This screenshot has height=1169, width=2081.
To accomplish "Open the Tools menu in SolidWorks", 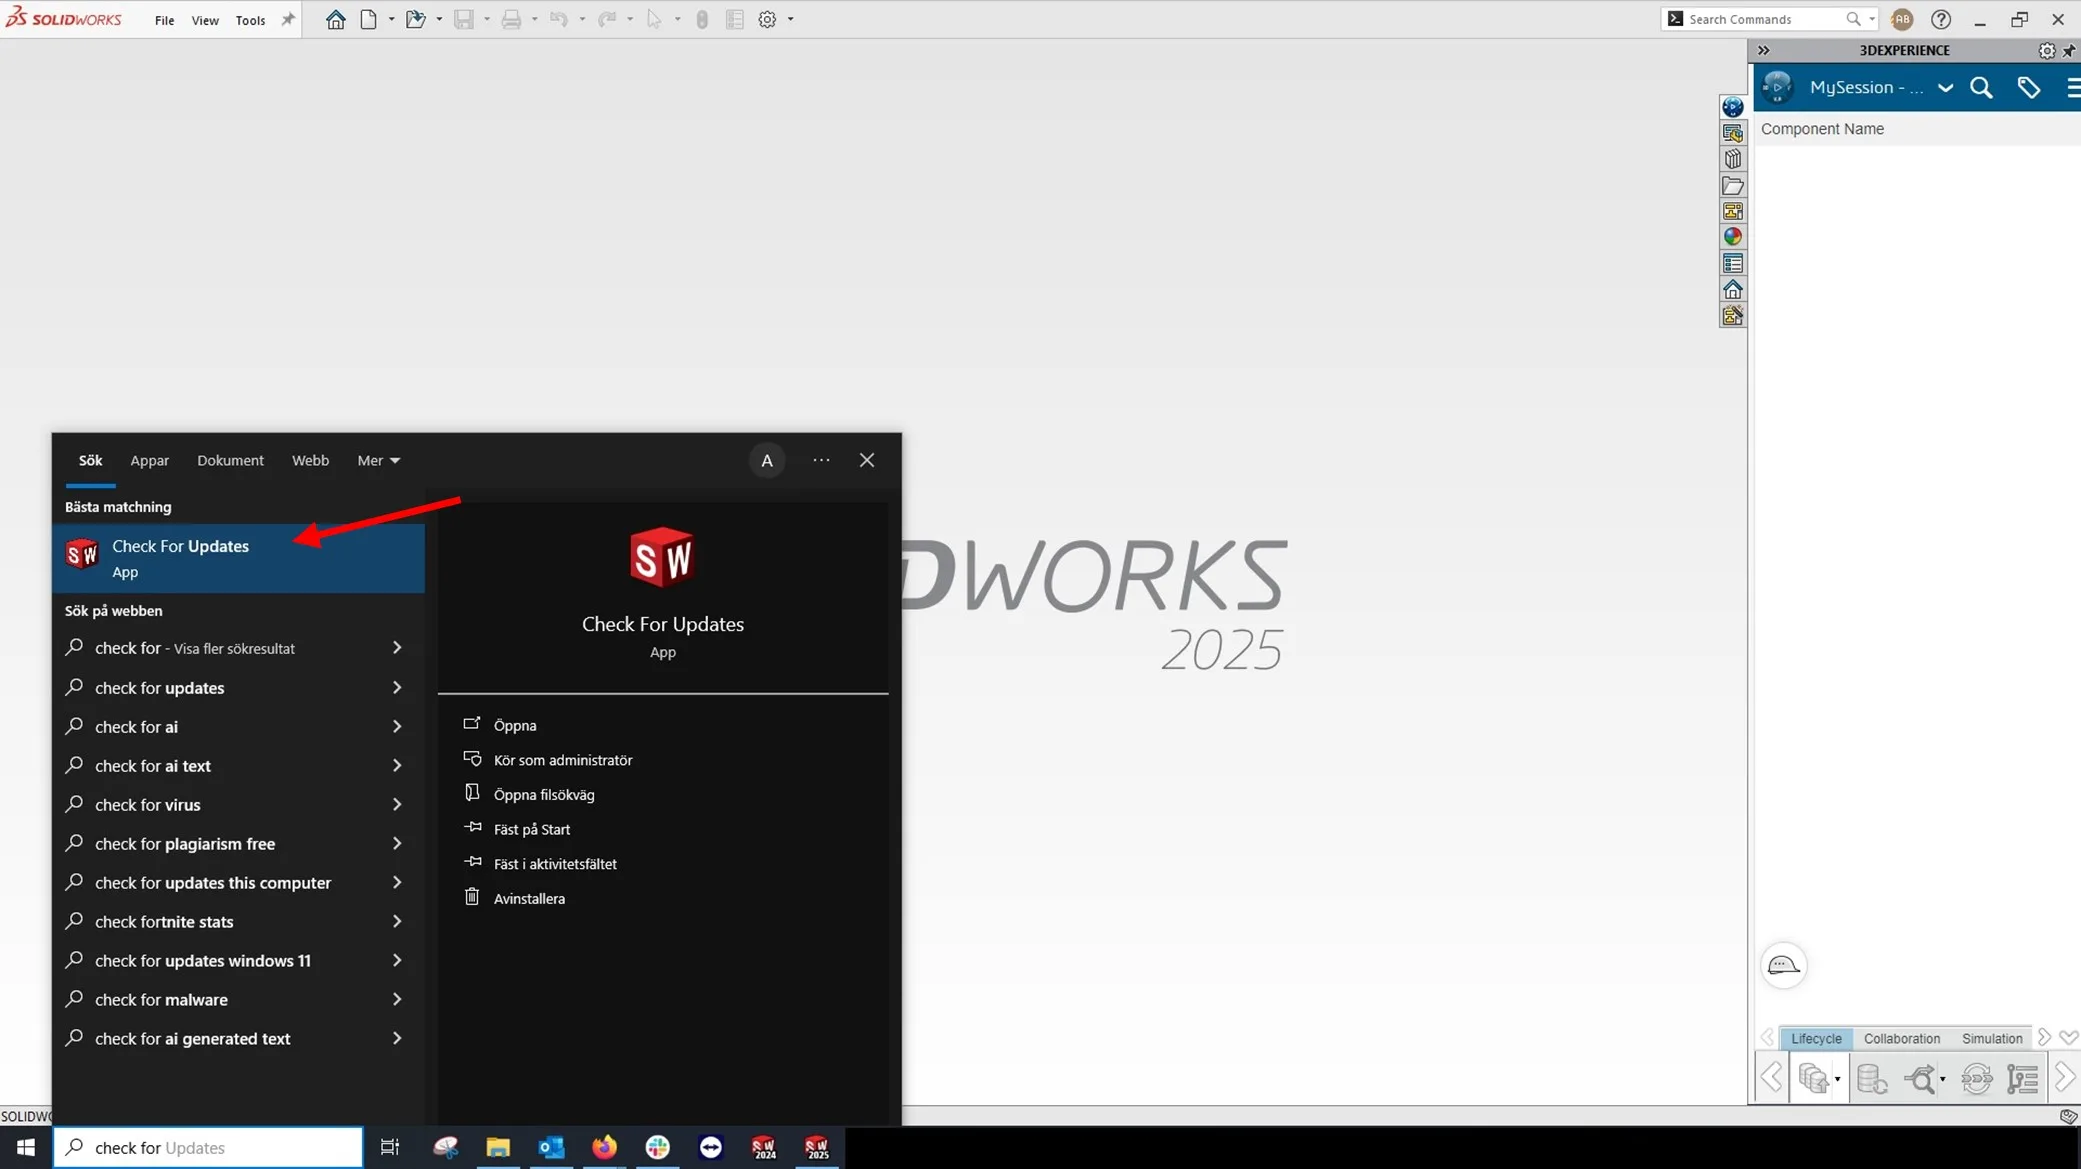I will pos(250,20).
